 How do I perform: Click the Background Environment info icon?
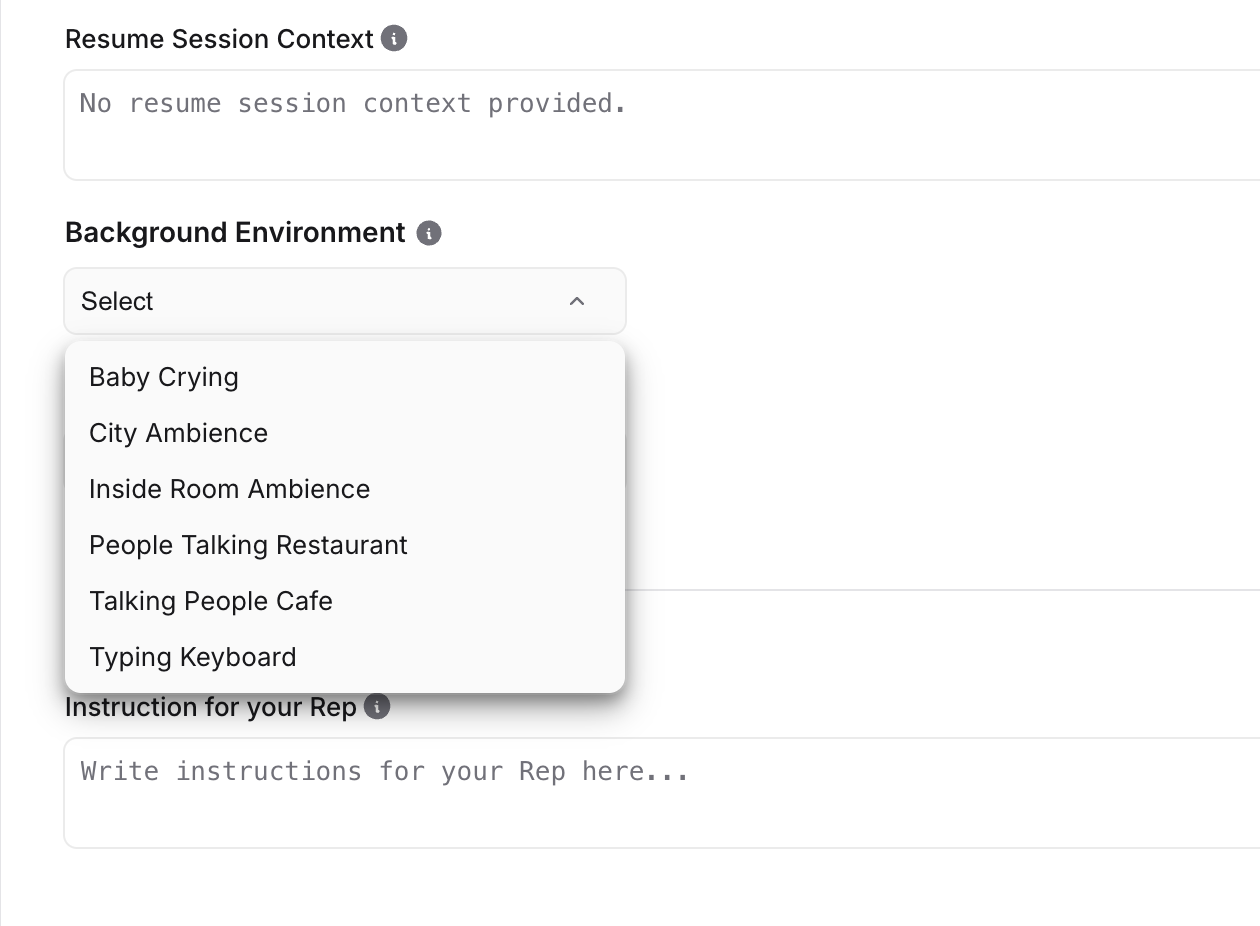tap(429, 233)
